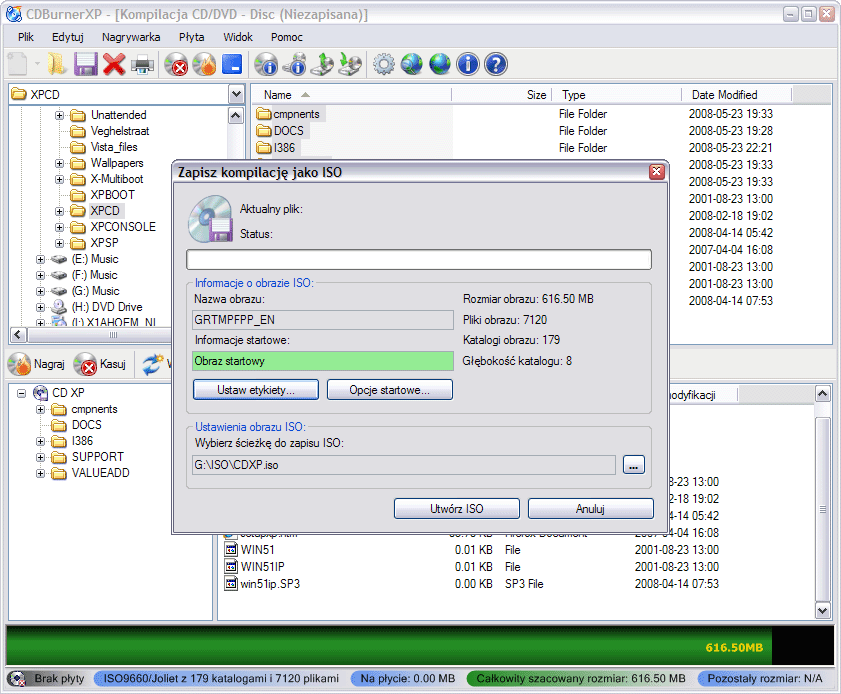
Task: Open the Plik menu
Action: (26, 37)
